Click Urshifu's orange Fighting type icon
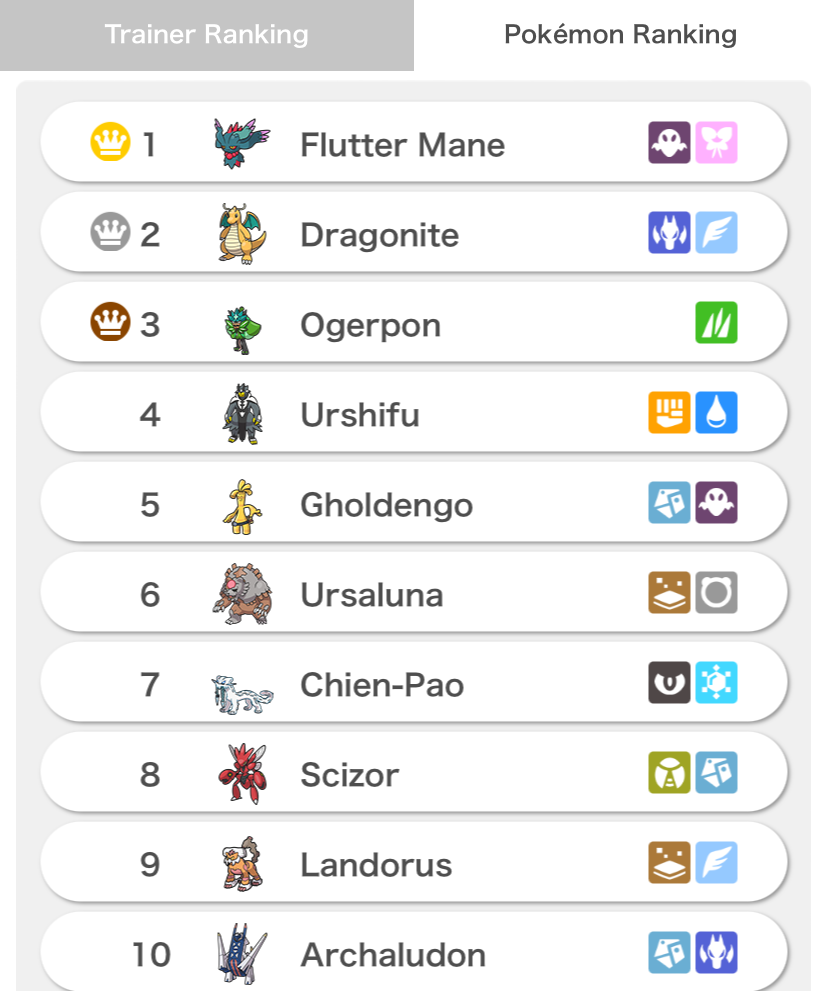828x991 pixels. [669, 413]
